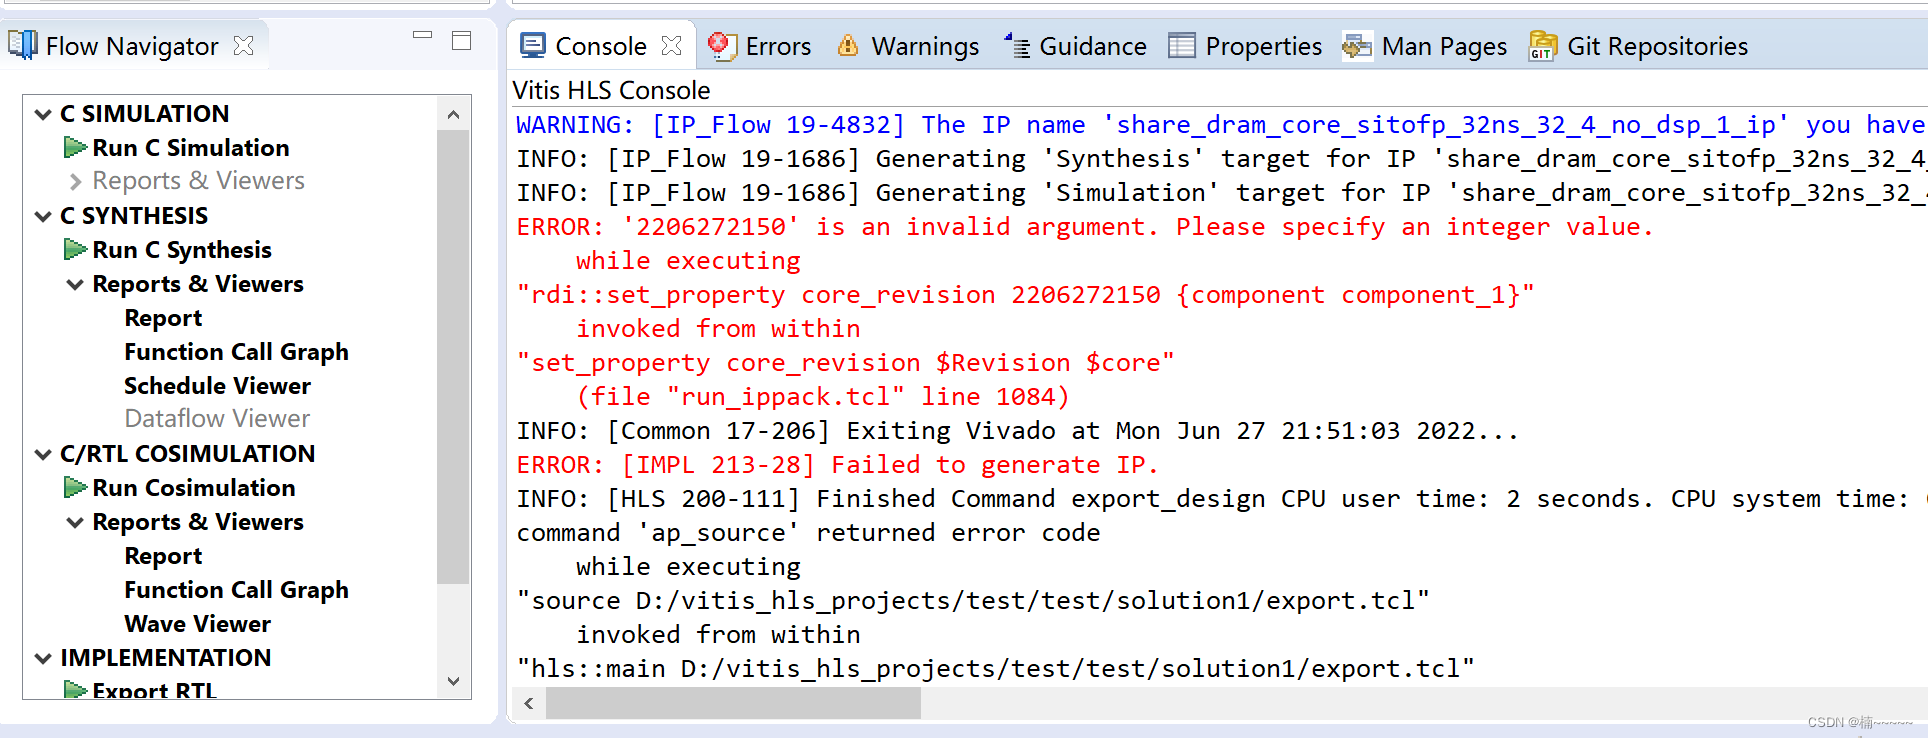The height and width of the screenshot is (738, 1928).
Task: Open the Errors tab
Action: point(778,46)
